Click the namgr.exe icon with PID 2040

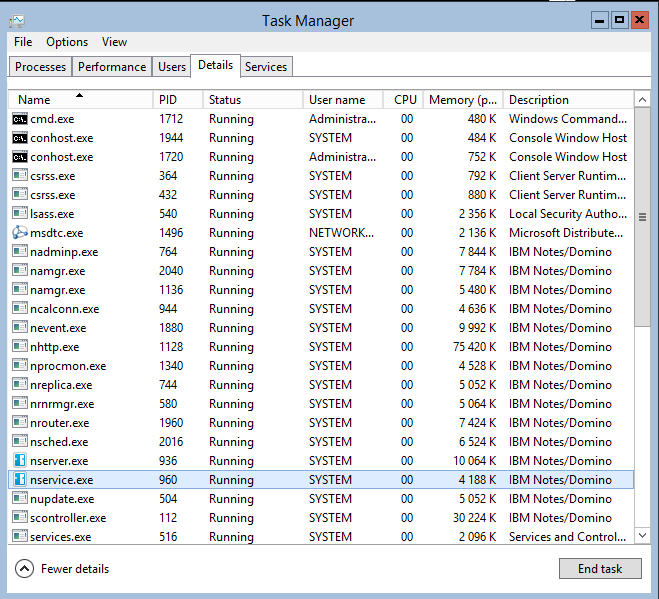(x=20, y=271)
